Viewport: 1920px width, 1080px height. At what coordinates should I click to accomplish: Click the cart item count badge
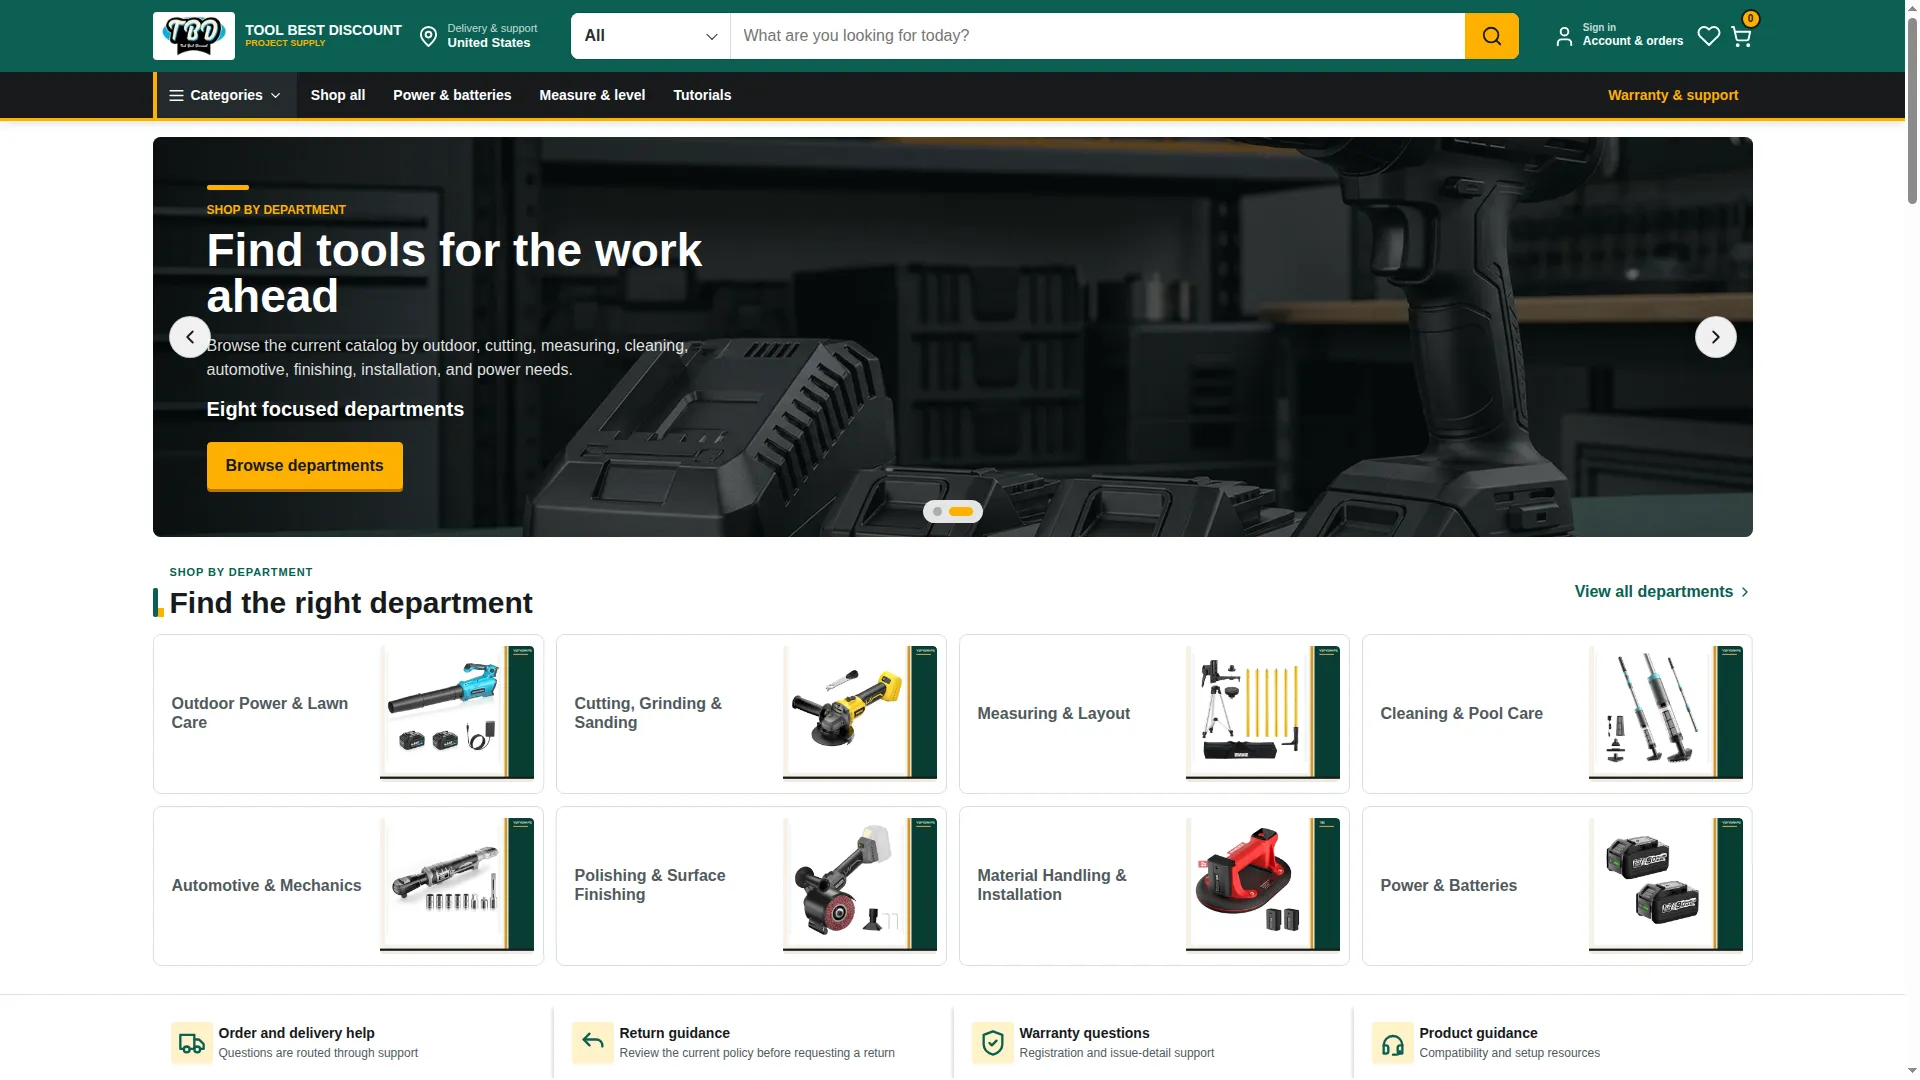coord(1750,19)
